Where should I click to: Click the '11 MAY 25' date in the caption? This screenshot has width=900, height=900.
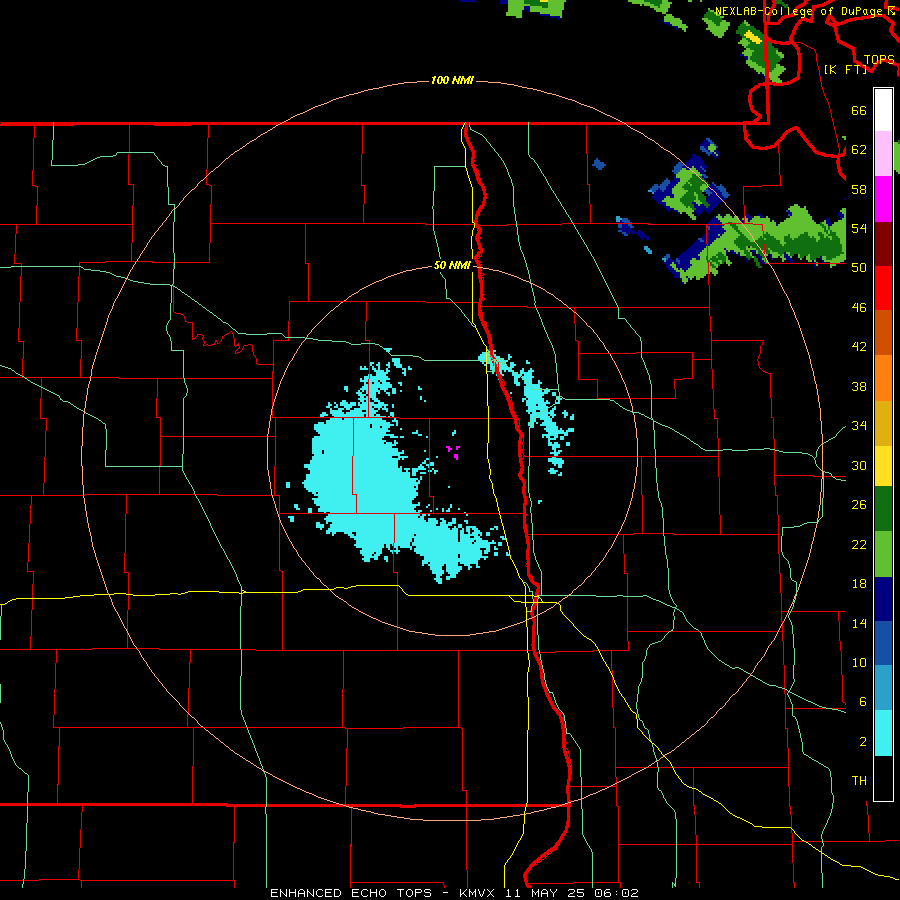tap(545, 893)
